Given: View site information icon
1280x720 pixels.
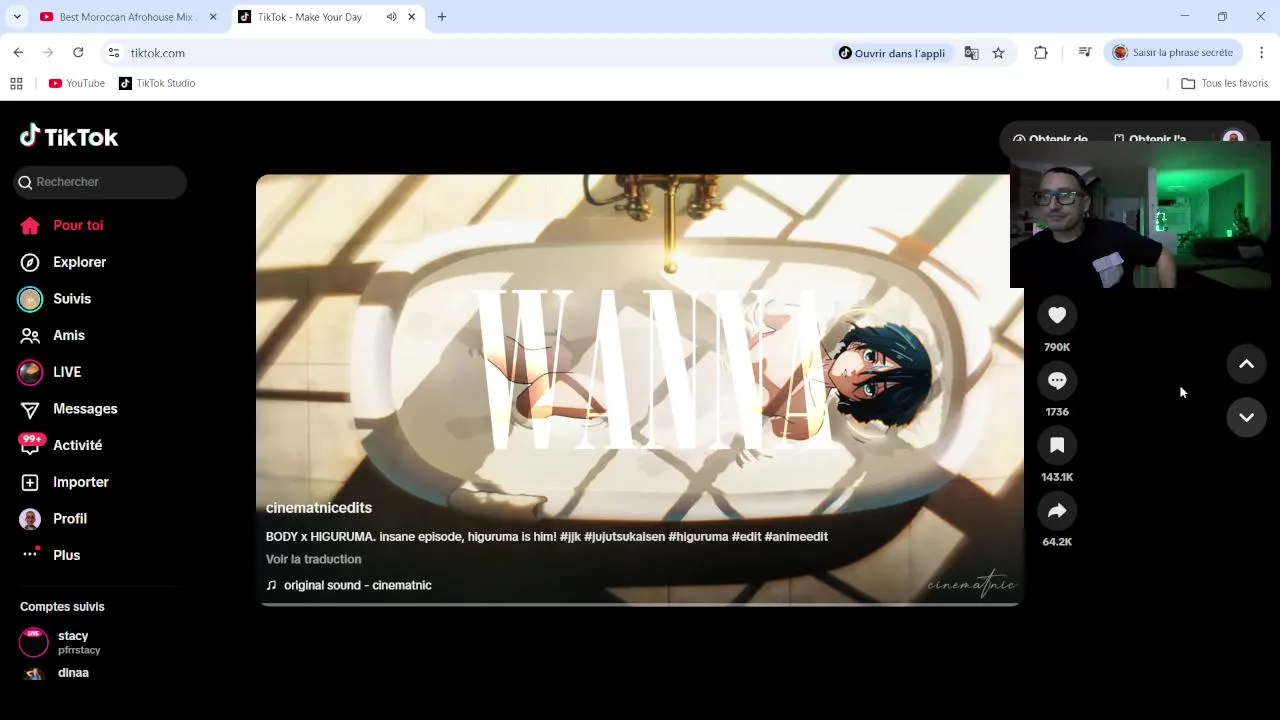Looking at the screenshot, I should [x=114, y=53].
